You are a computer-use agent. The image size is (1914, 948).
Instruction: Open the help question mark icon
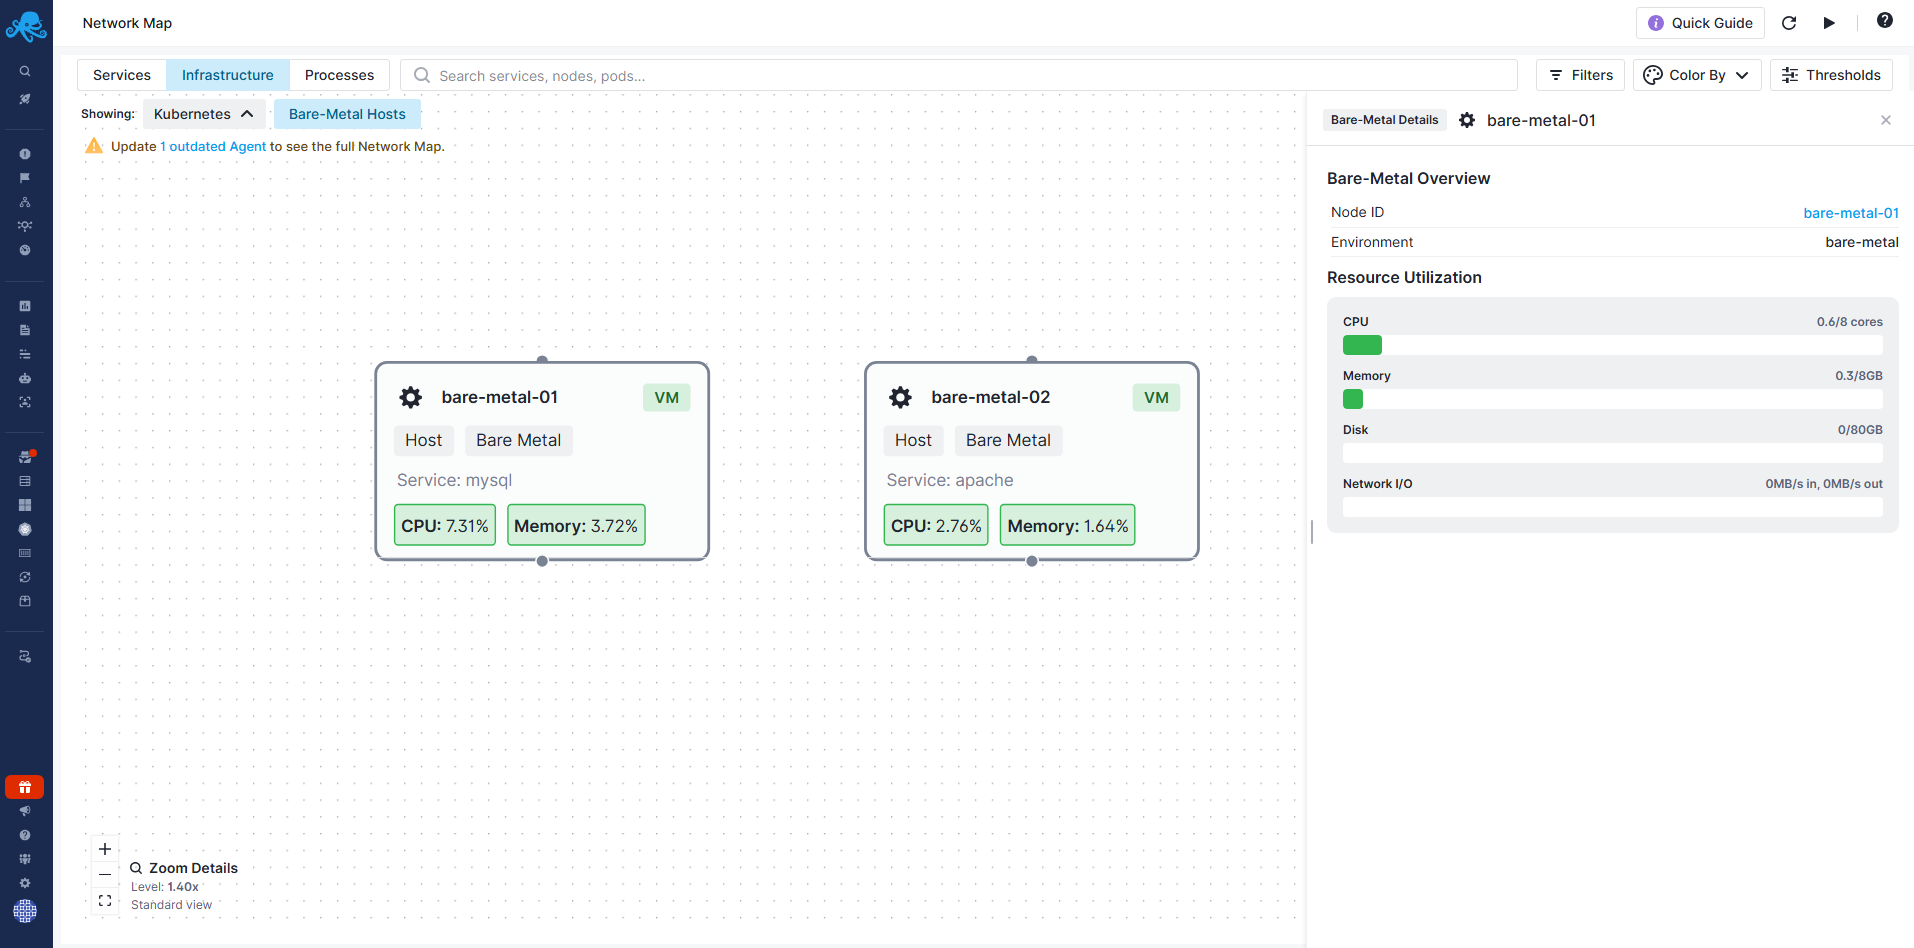(1884, 21)
